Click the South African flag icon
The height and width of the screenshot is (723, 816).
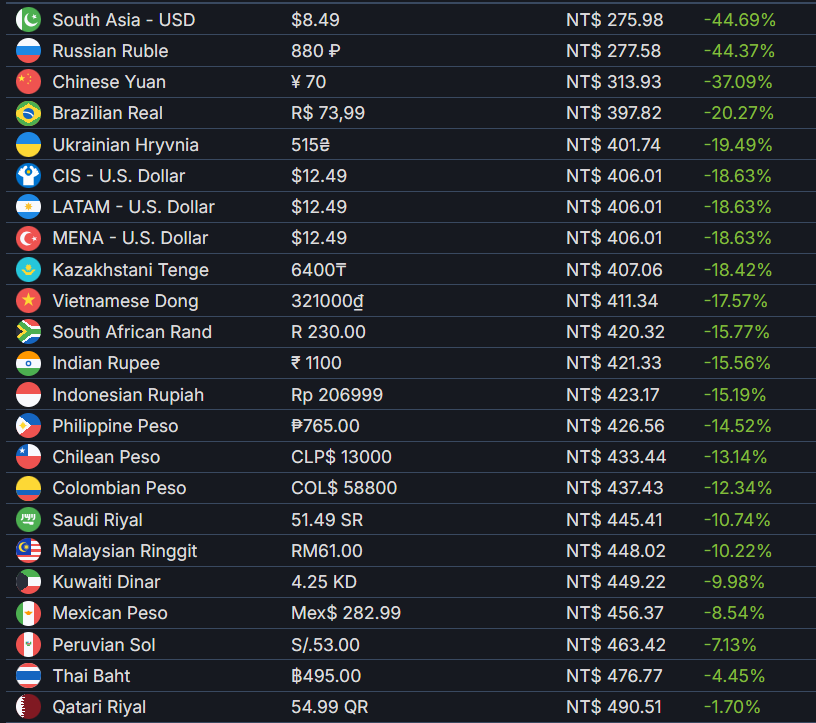point(28,332)
